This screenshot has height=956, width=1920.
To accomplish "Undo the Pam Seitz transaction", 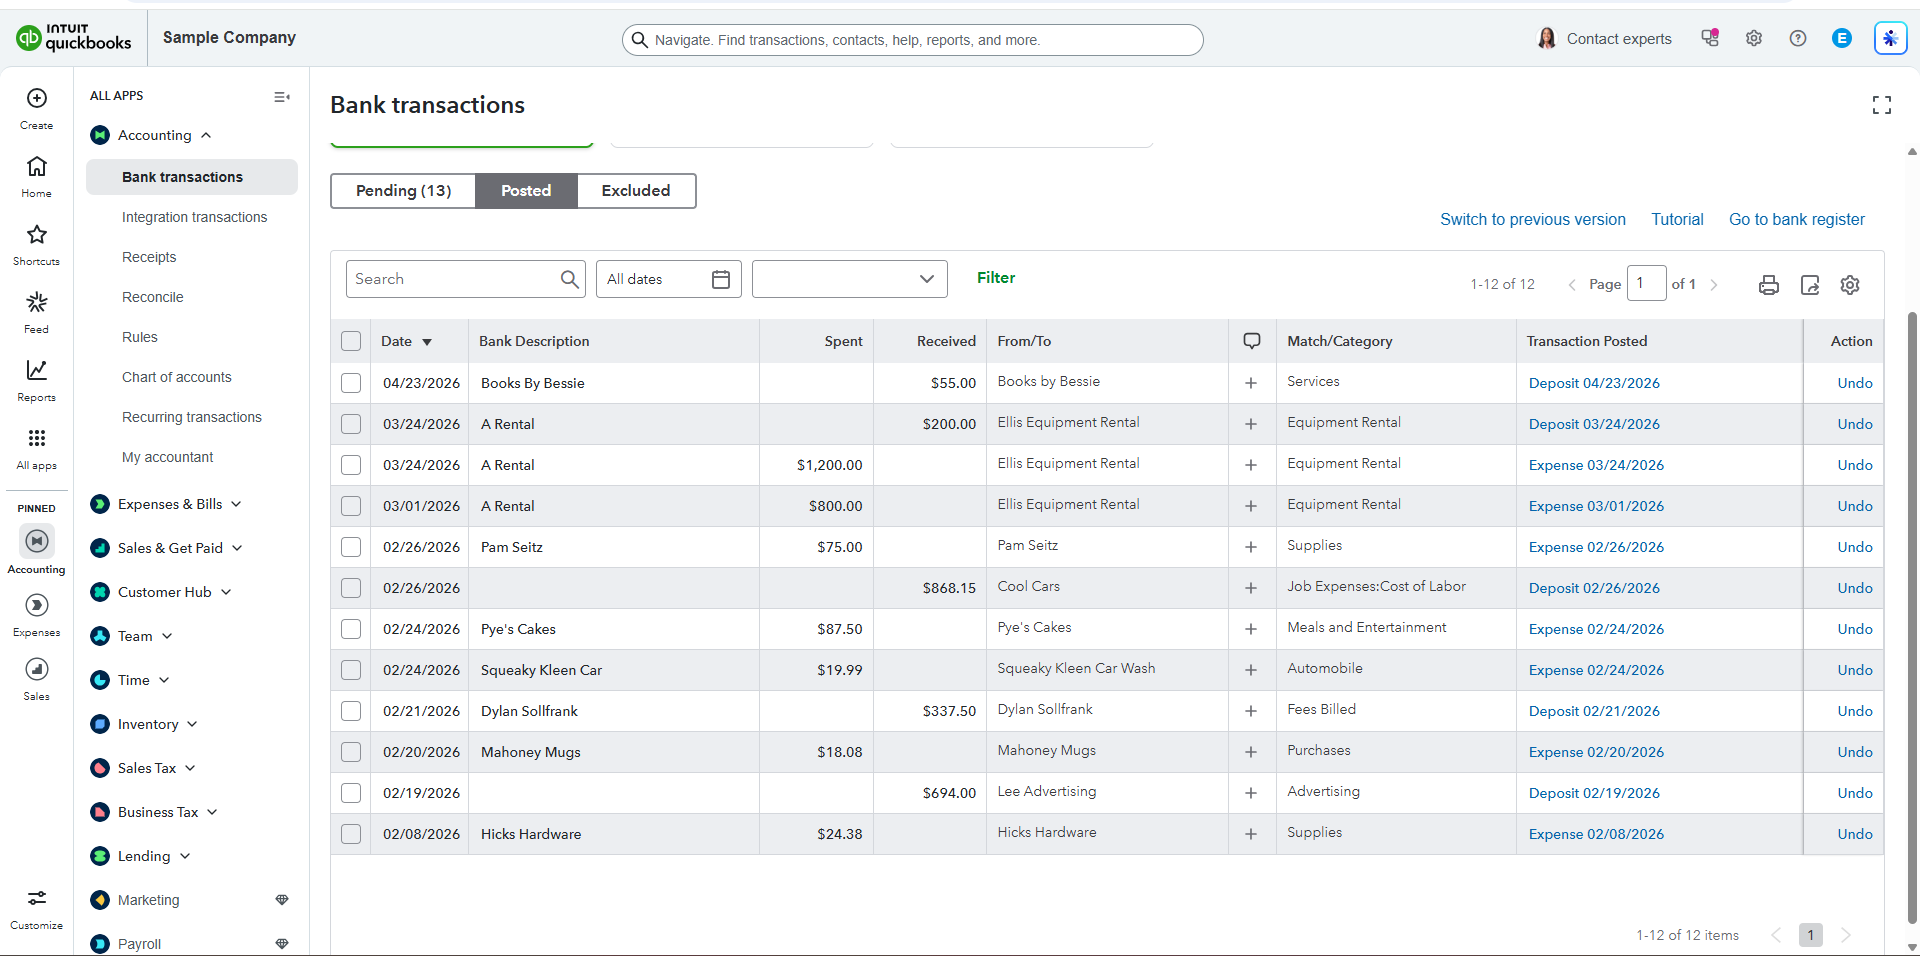I will coord(1855,547).
